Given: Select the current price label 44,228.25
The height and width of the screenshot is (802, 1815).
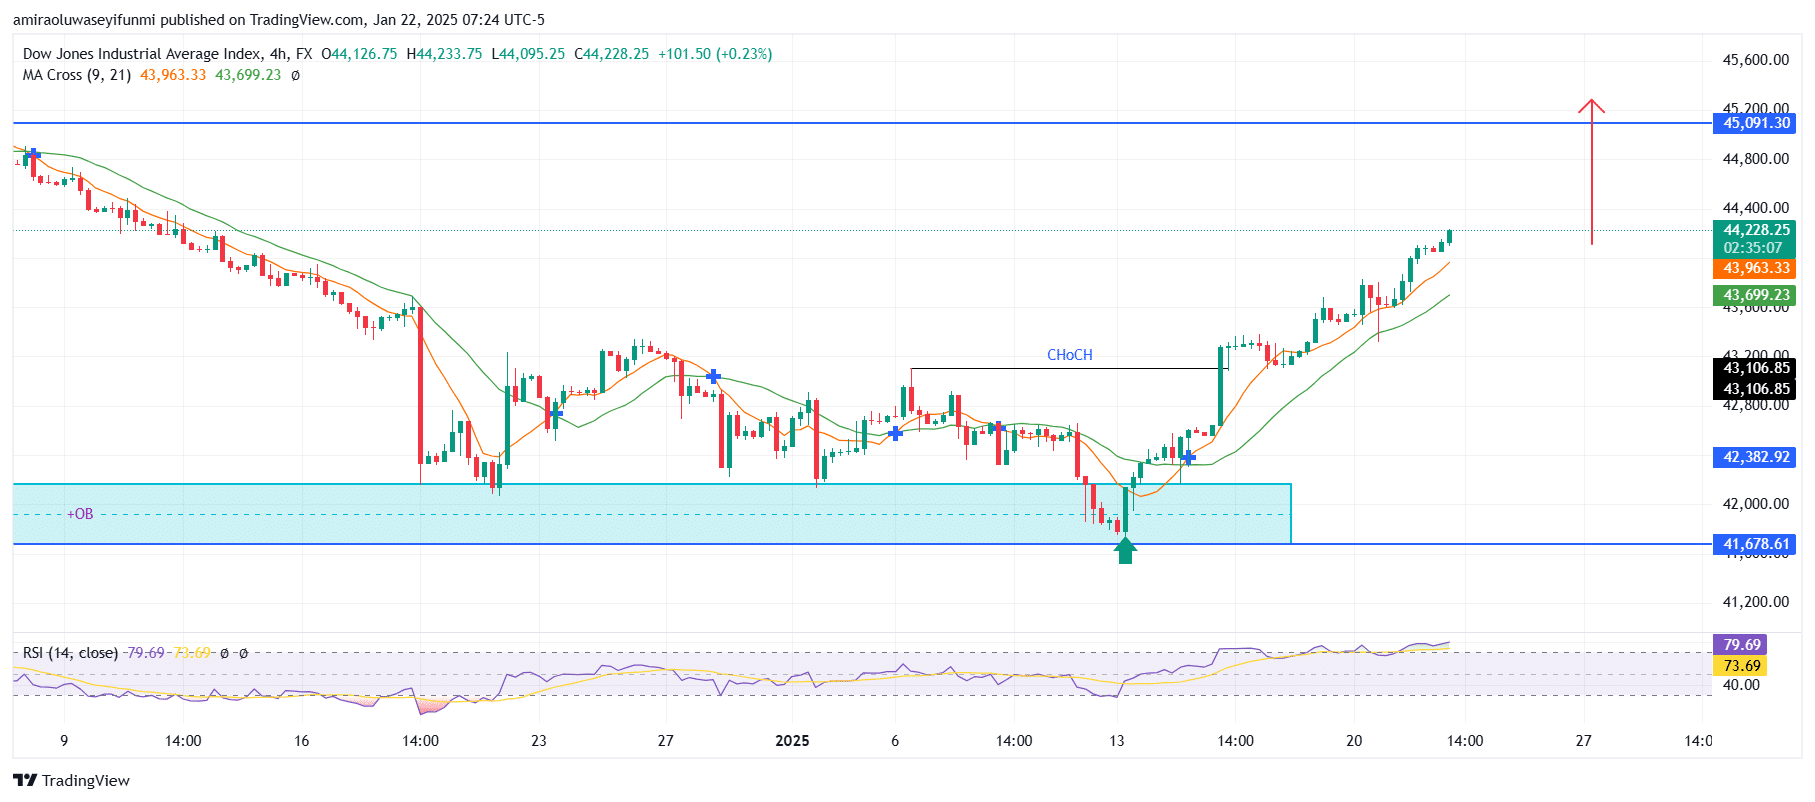Looking at the screenshot, I should click(x=1757, y=230).
